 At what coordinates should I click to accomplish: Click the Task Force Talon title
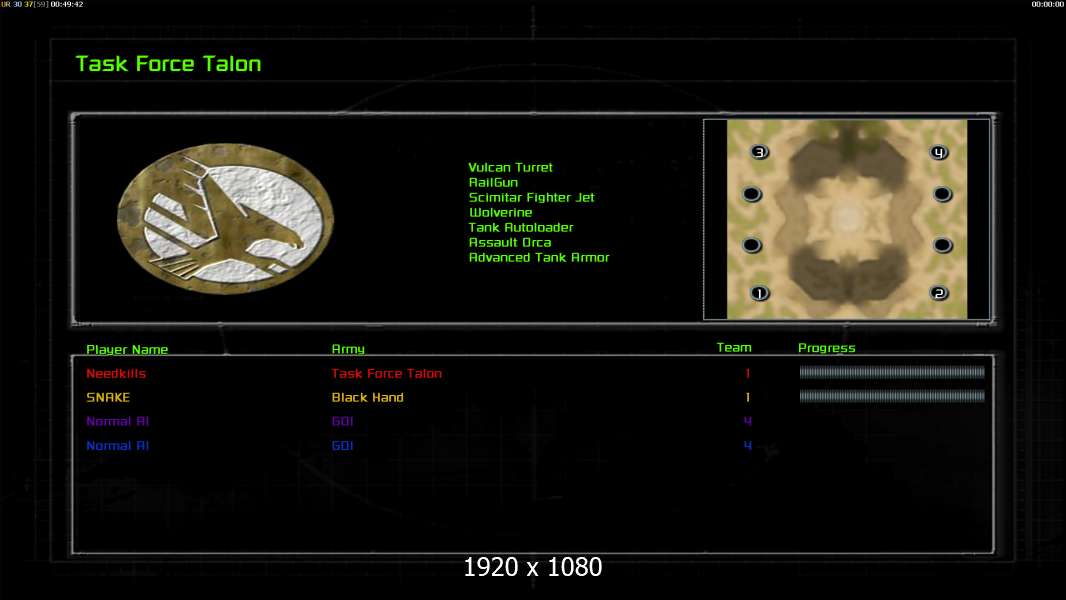click(169, 64)
